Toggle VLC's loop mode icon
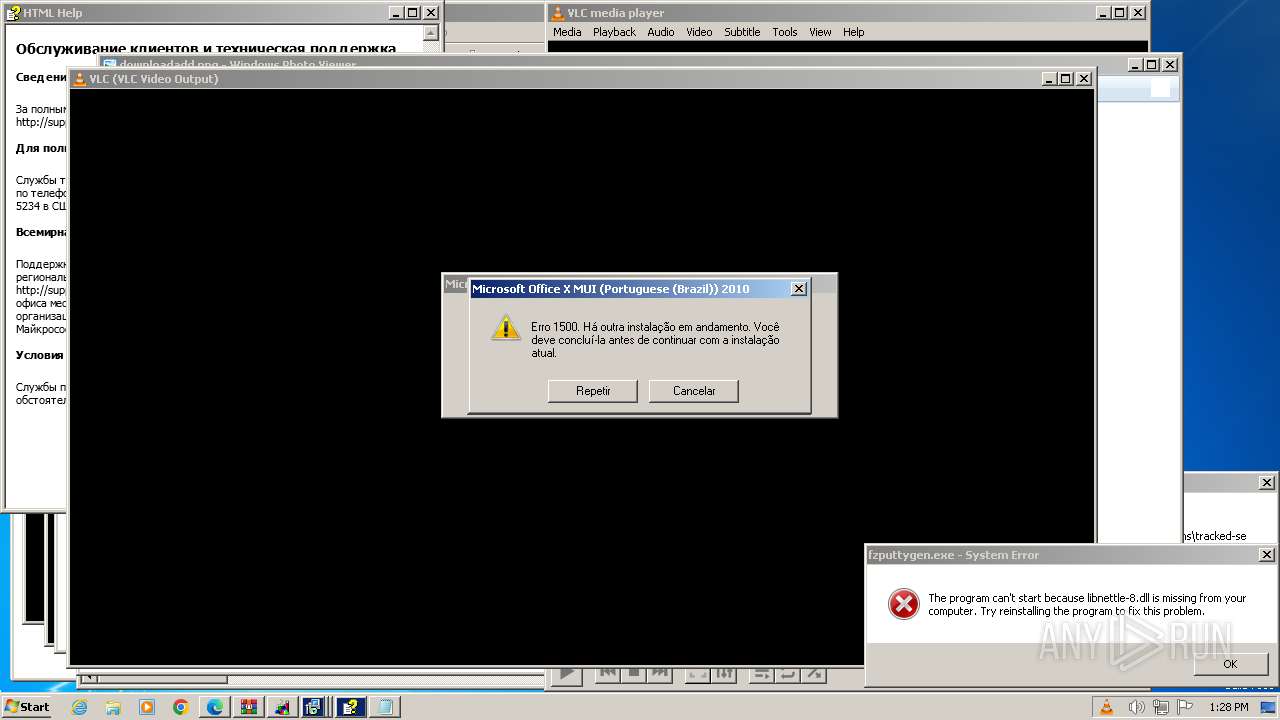The image size is (1280, 720). (x=788, y=674)
